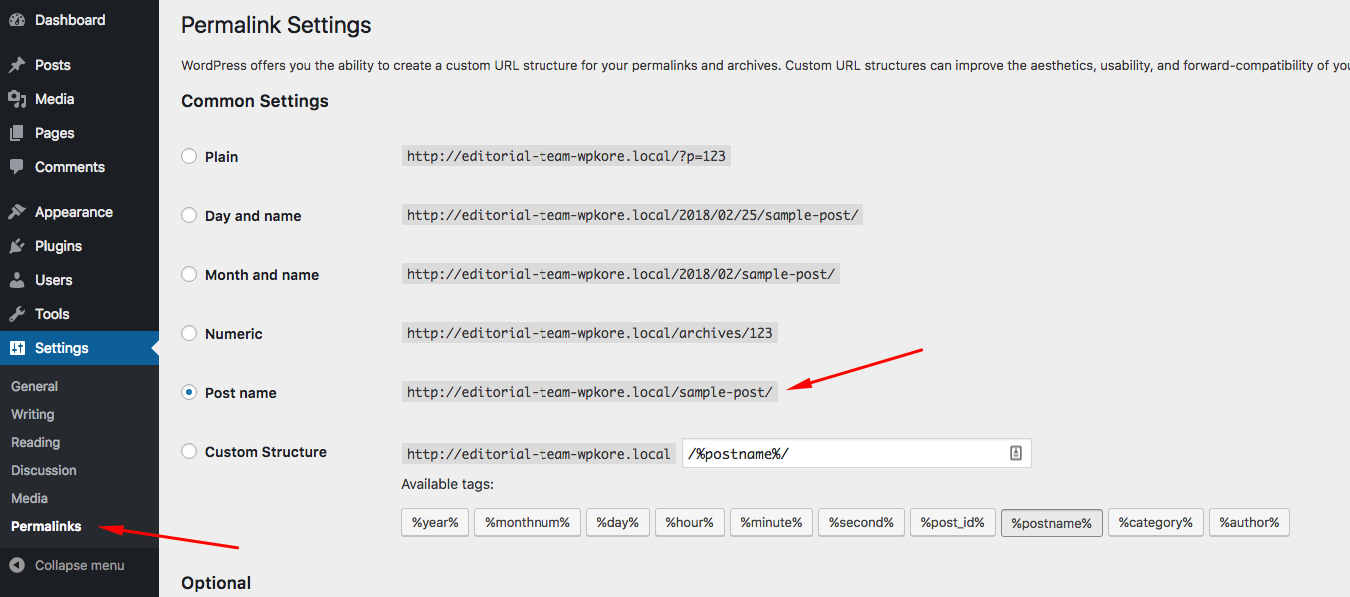1350x597 pixels.
Task: Open Writing settings submenu
Action: [32, 414]
